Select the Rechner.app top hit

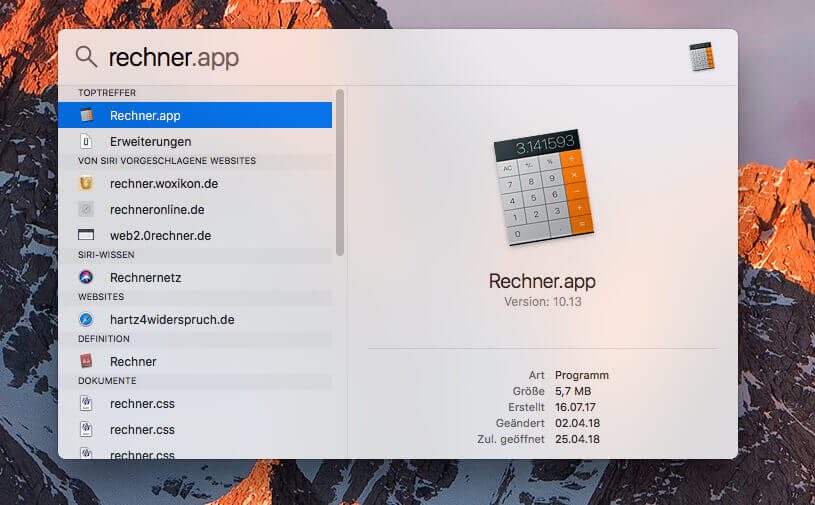[195, 115]
